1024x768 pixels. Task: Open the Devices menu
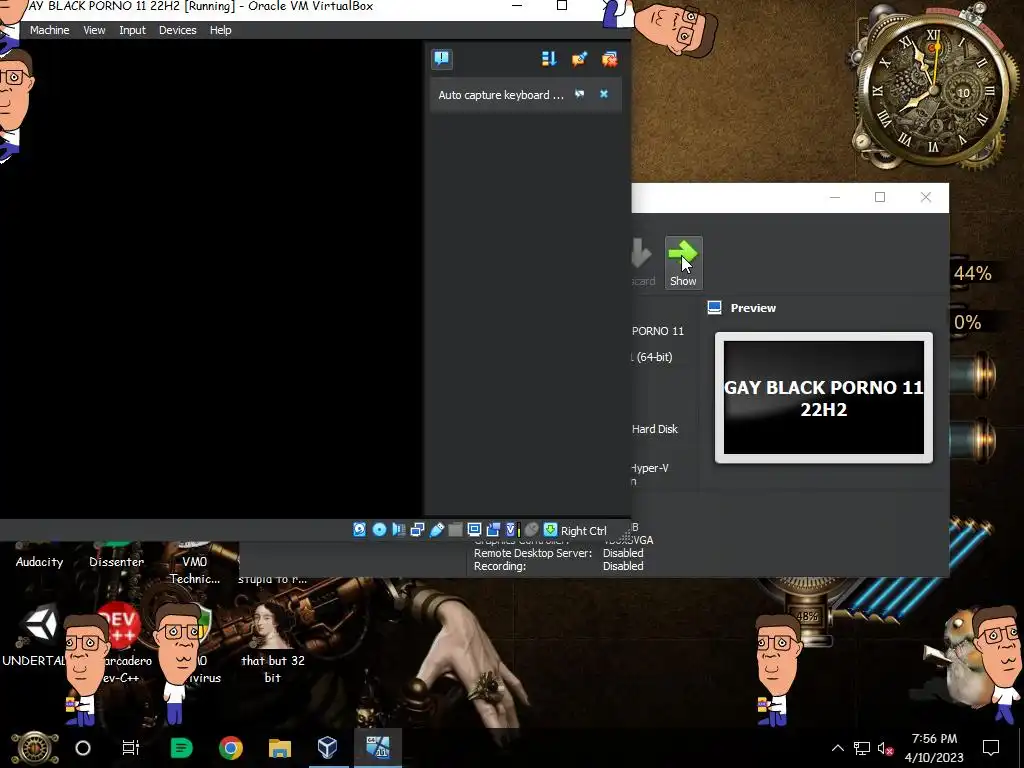(x=178, y=30)
